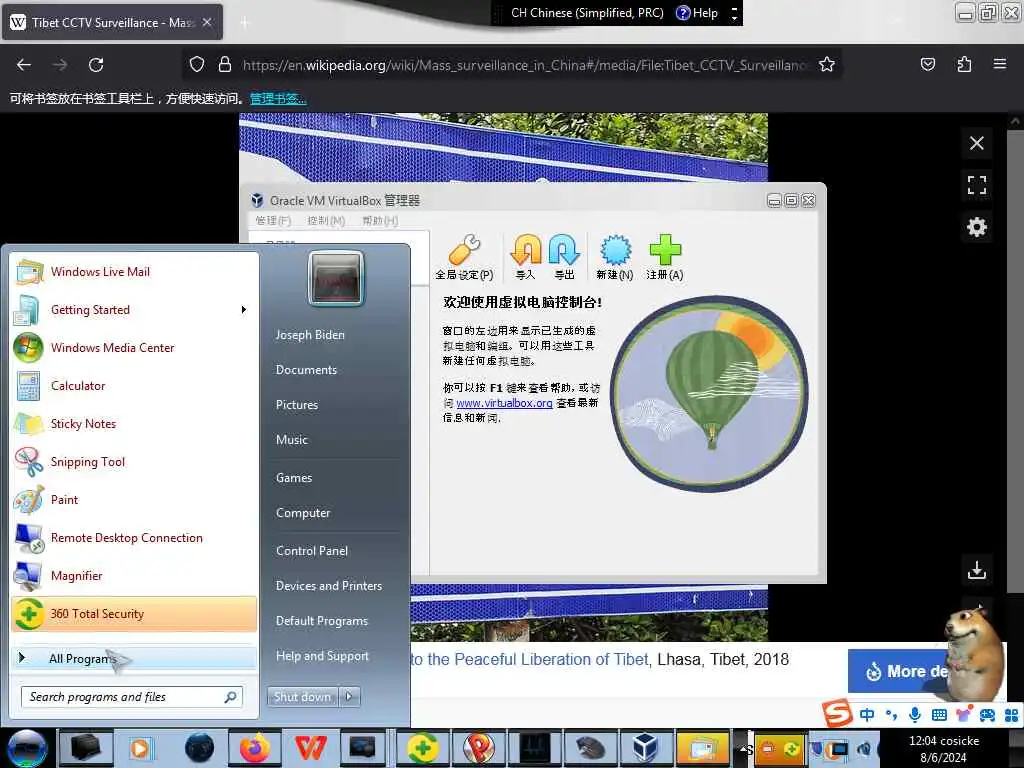Click the Export appliance icon in VirtualBox
Viewport: 1024px width, 768px height.
tap(564, 257)
